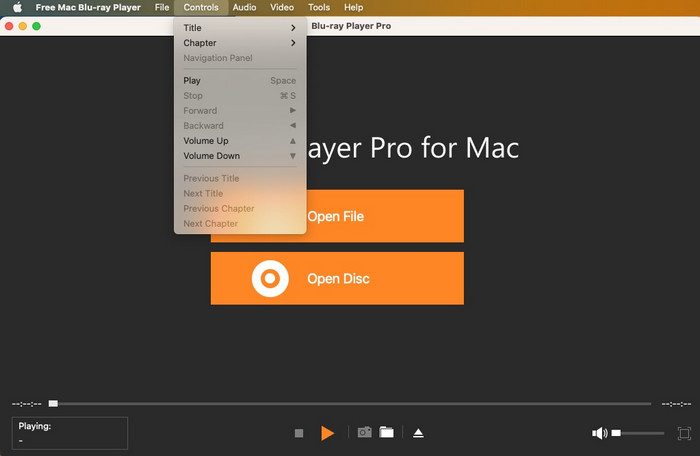Click the playback progress bar

point(350,404)
